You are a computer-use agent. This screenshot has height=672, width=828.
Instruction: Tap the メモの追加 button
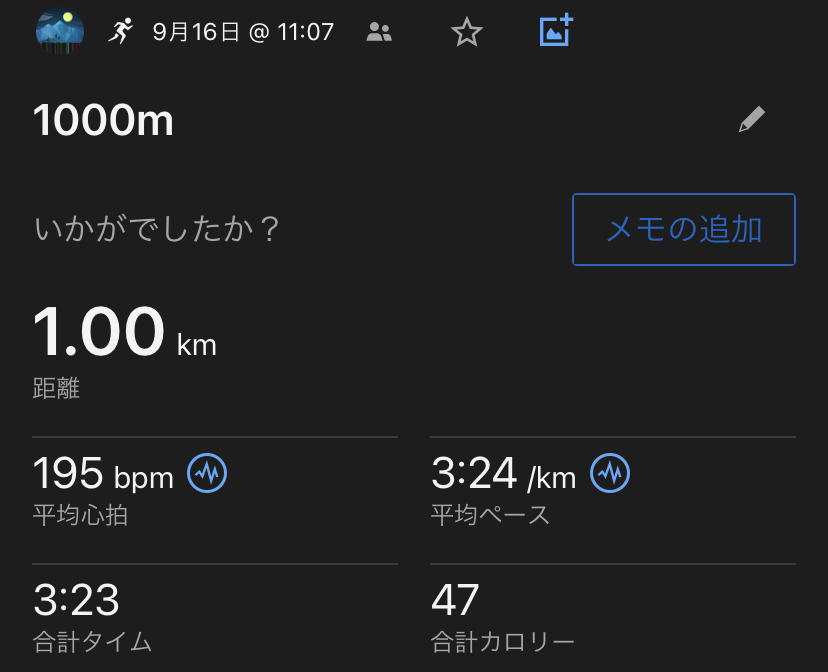coord(684,229)
